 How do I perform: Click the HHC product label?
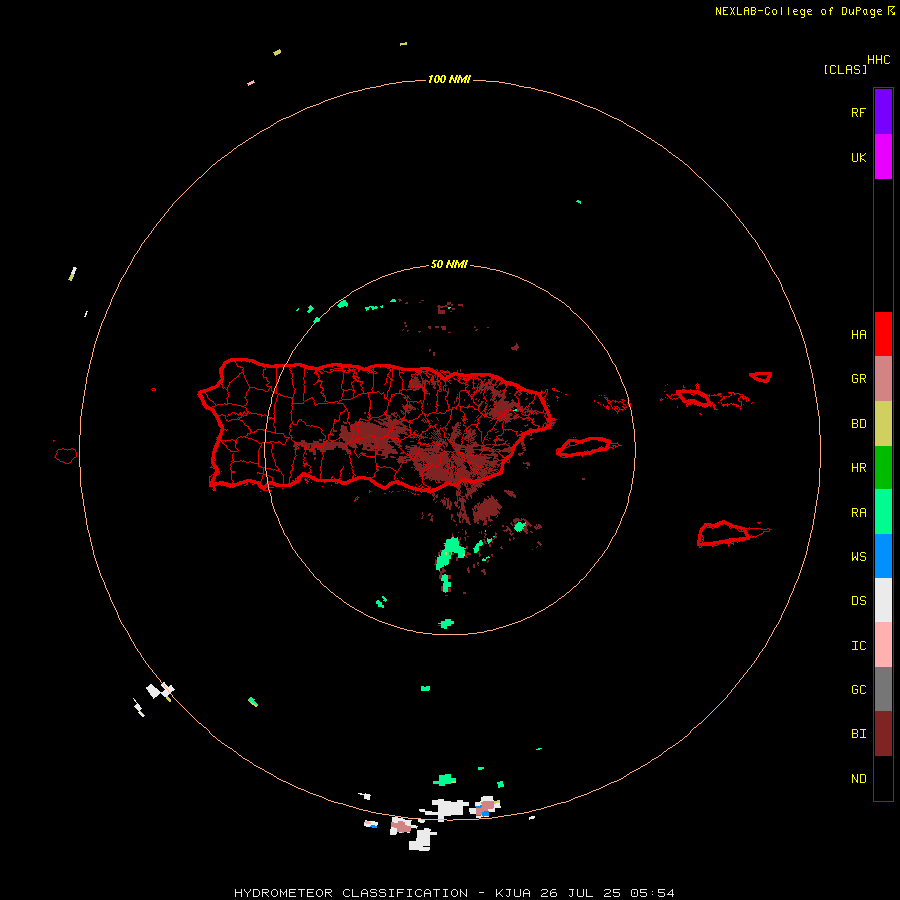click(x=878, y=60)
